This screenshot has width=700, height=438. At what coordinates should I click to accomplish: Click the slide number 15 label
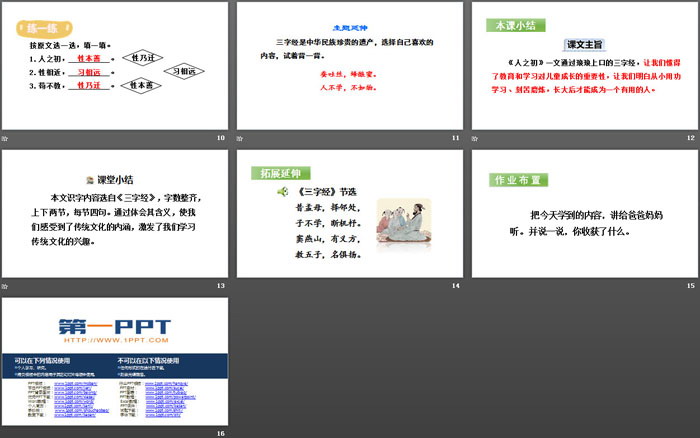(691, 286)
